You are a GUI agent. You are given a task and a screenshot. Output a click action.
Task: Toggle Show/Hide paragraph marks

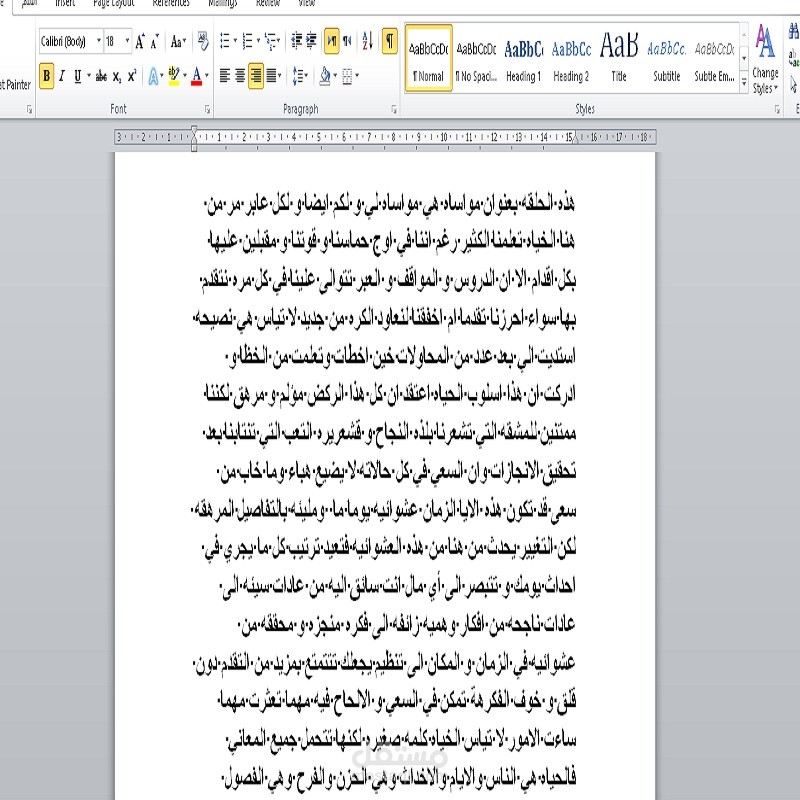coord(390,40)
